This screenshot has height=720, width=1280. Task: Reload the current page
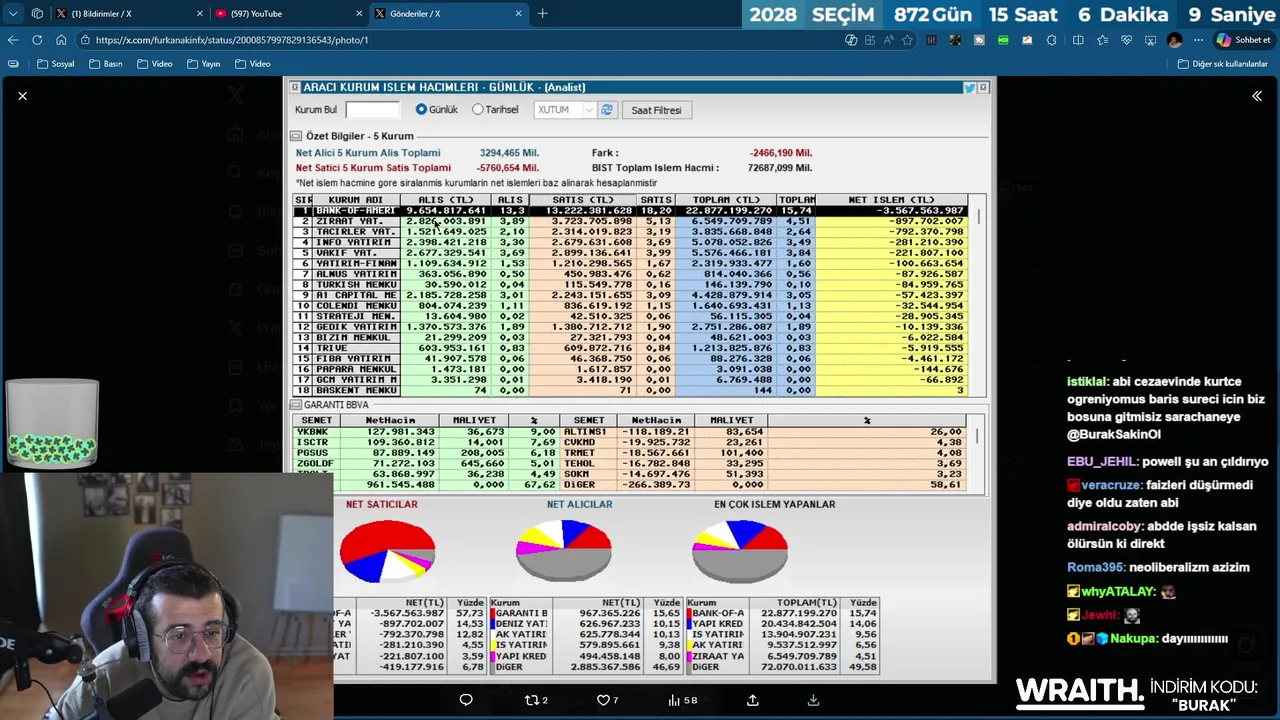37,40
